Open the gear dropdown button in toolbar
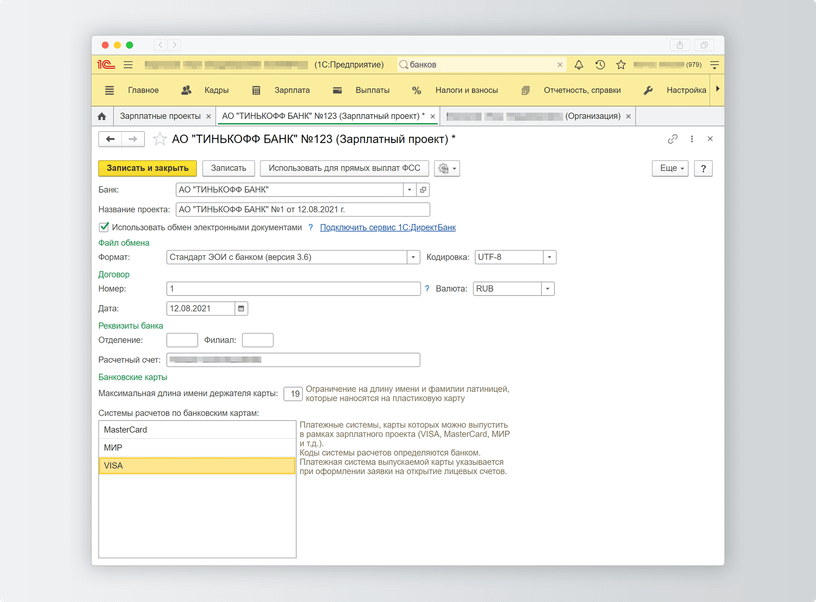The height and width of the screenshot is (602, 816). pos(447,168)
